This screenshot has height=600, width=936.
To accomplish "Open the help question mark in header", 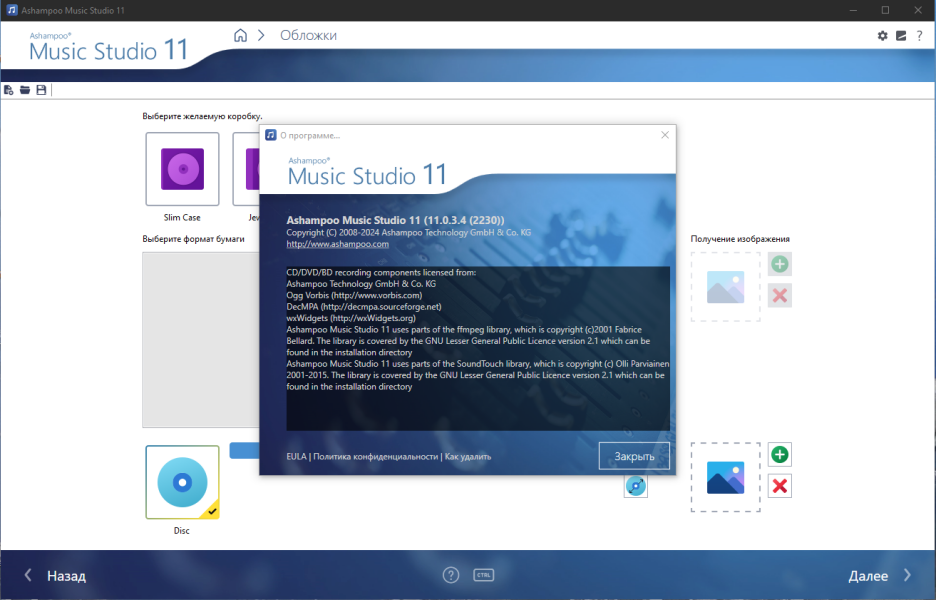I will (x=919, y=36).
